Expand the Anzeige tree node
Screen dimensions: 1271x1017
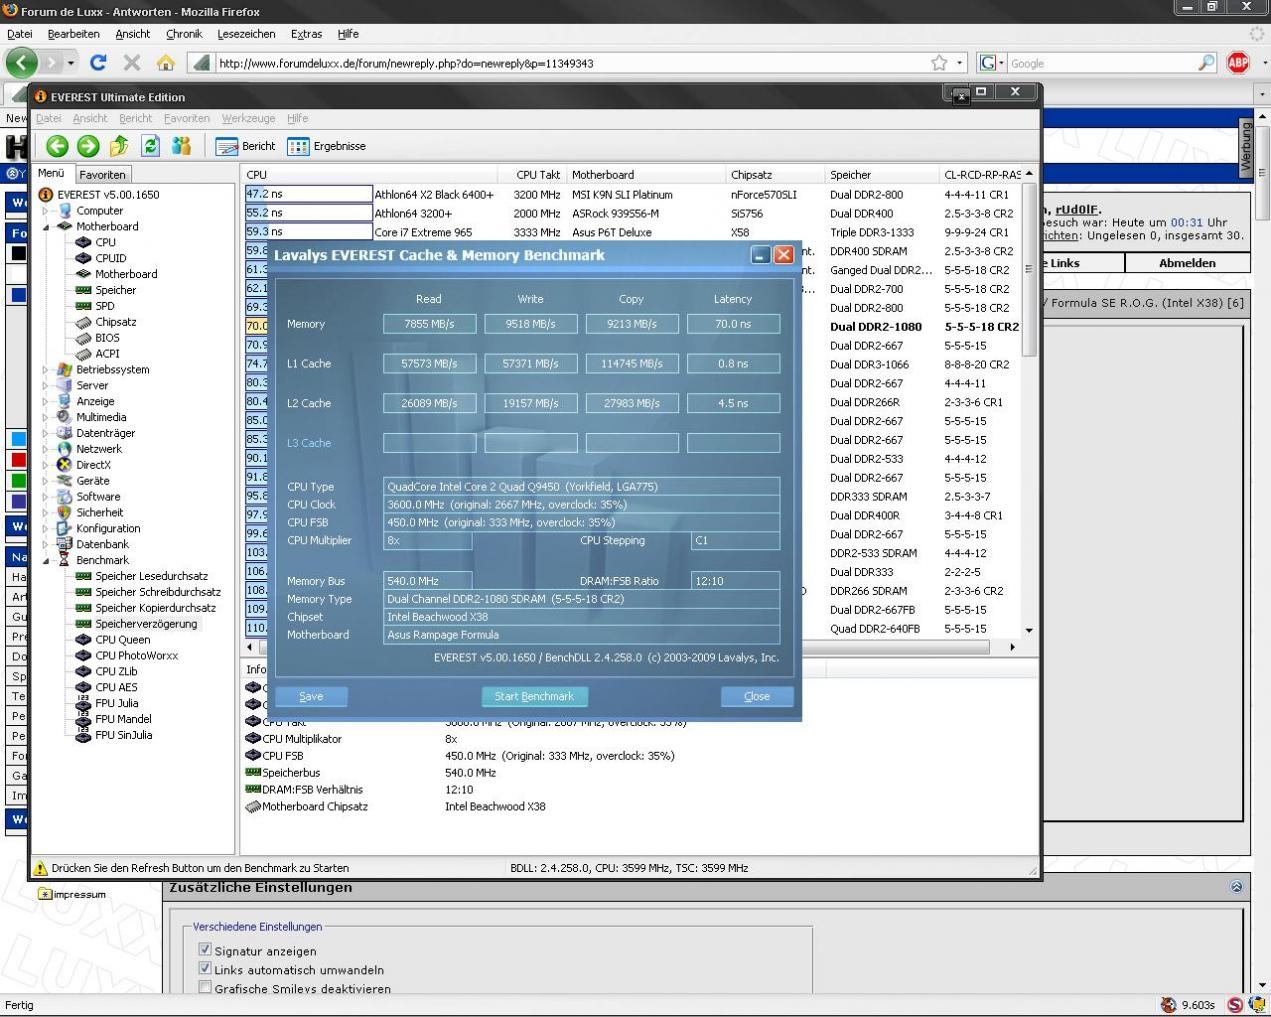tap(45, 402)
